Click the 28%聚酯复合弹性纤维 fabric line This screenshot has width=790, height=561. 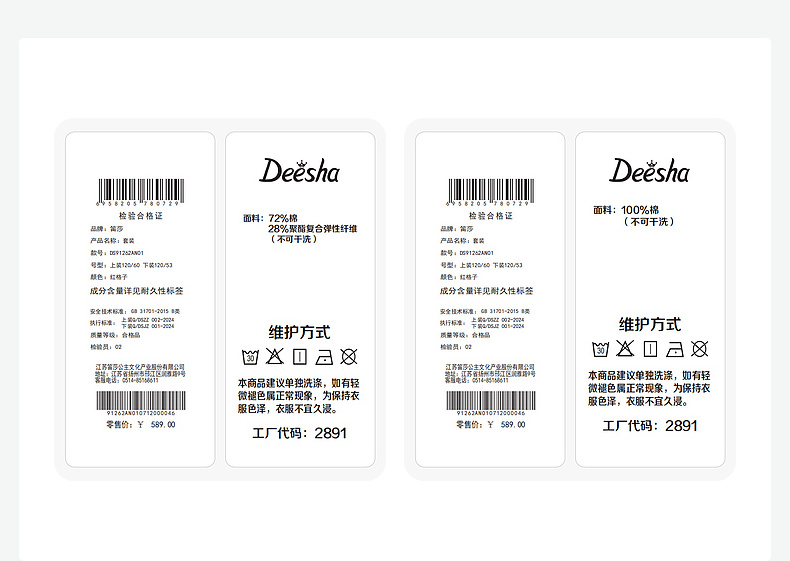tap(312, 229)
